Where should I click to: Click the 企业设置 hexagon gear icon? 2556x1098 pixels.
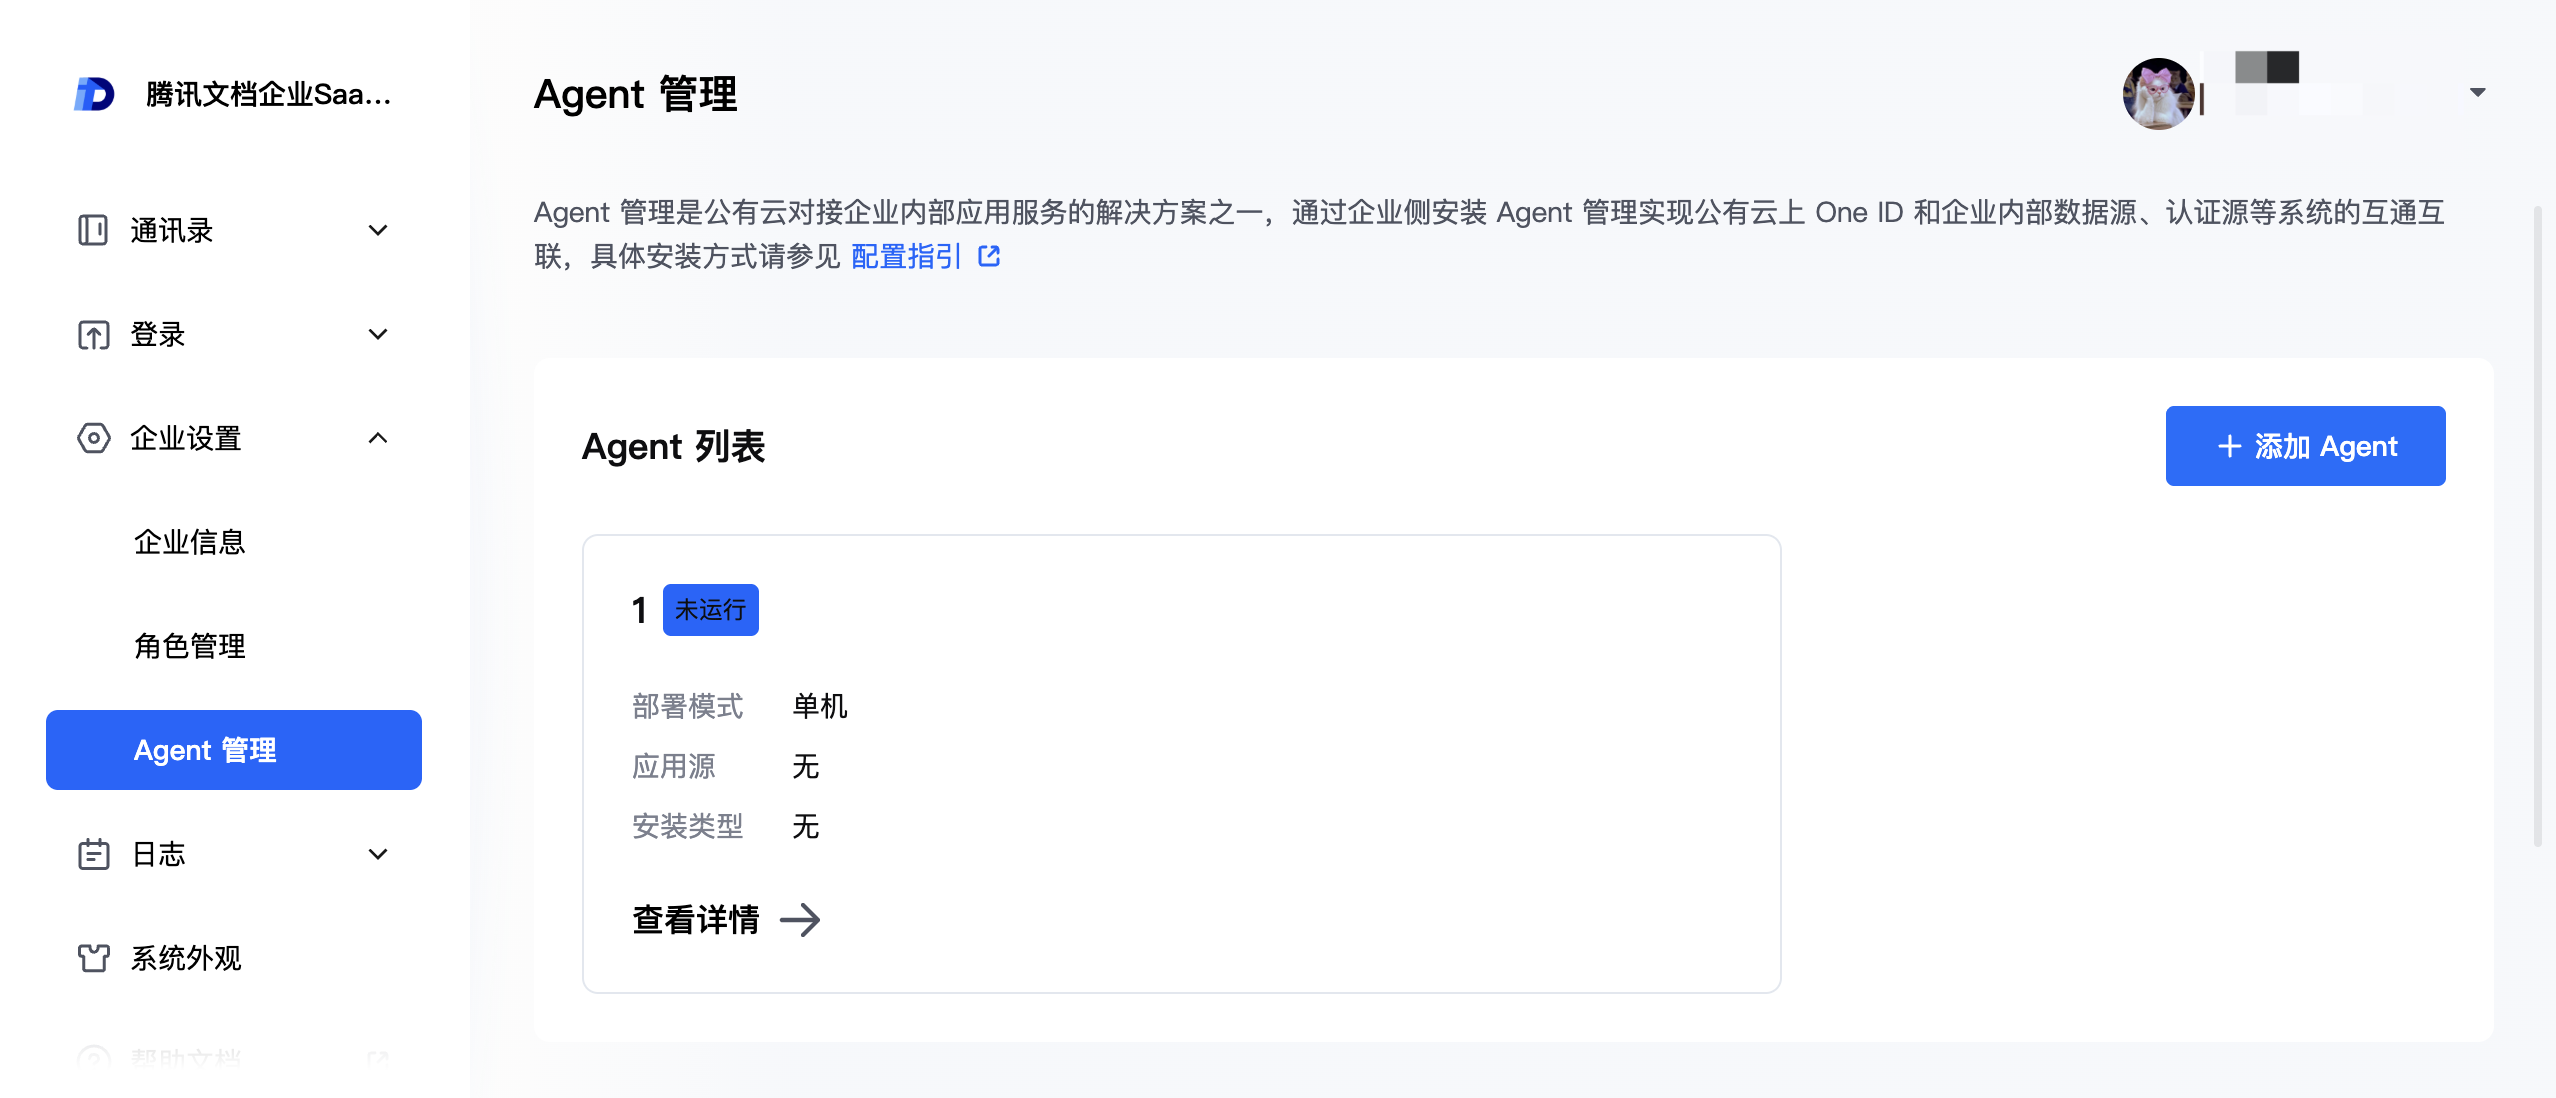(93, 438)
